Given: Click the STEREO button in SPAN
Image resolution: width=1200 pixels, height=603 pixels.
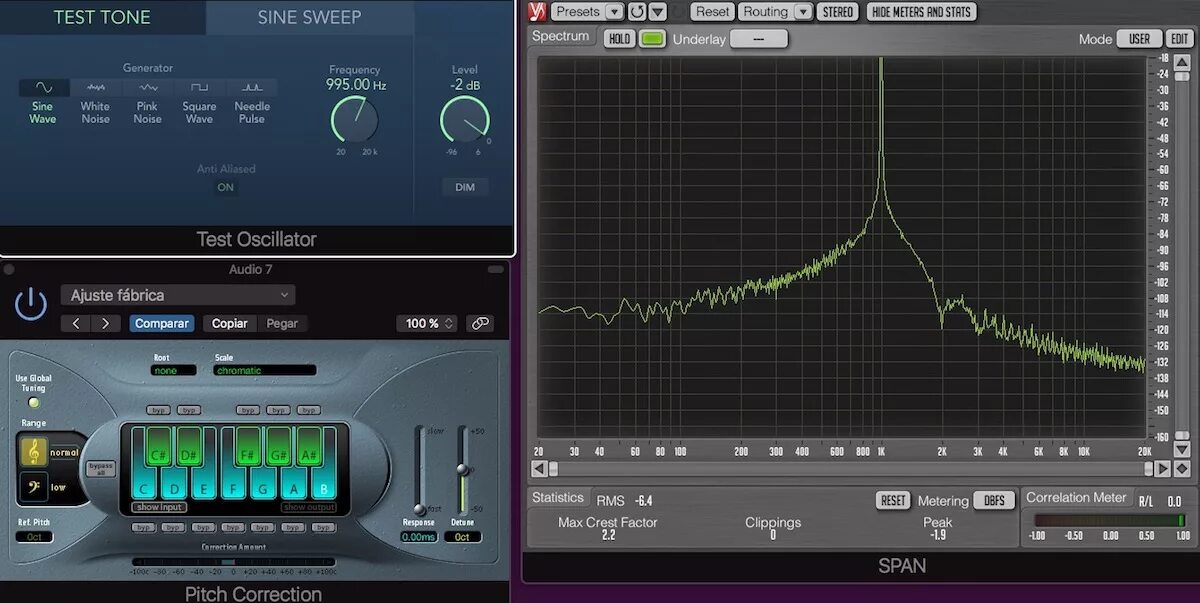Looking at the screenshot, I should click(x=837, y=12).
